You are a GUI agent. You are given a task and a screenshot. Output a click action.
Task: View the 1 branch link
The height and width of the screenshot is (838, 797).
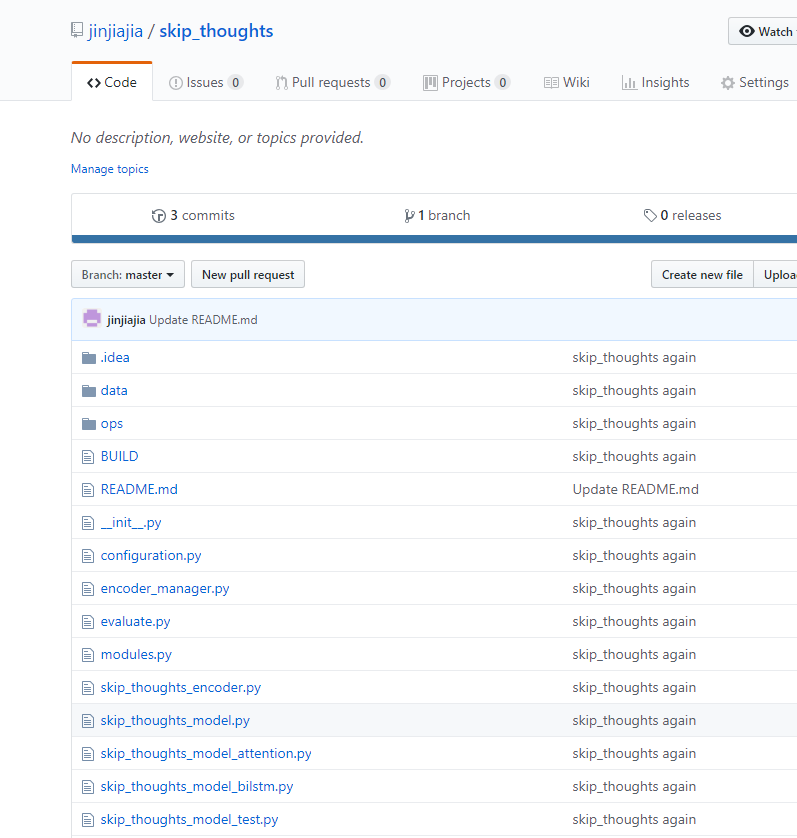[437, 215]
